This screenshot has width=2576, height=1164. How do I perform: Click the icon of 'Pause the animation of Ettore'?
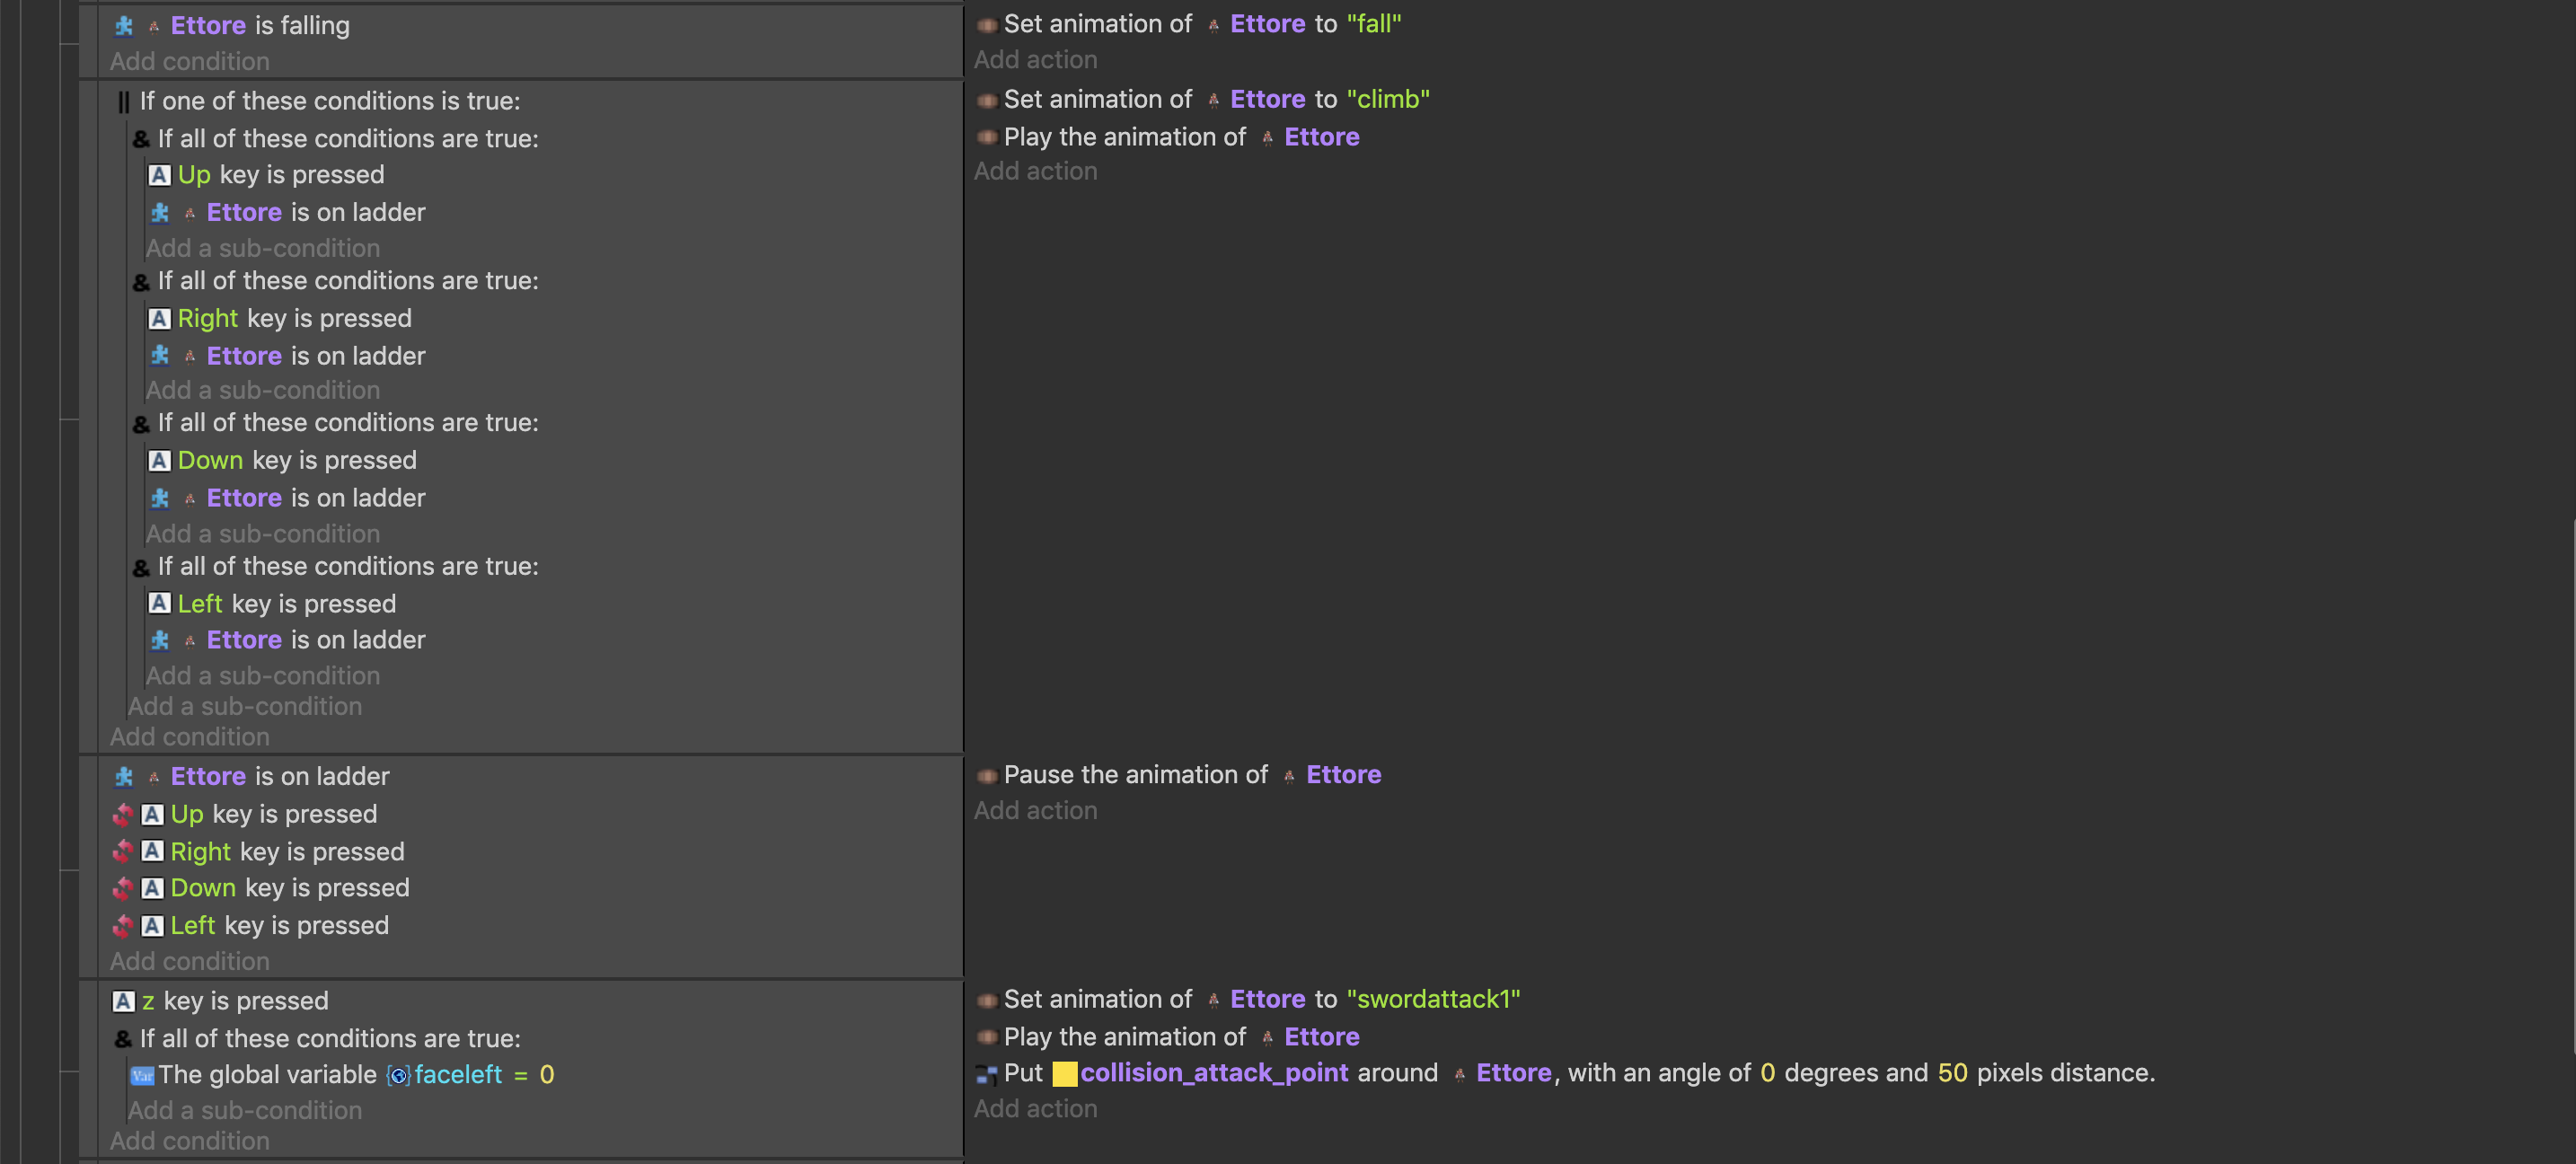click(x=987, y=776)
